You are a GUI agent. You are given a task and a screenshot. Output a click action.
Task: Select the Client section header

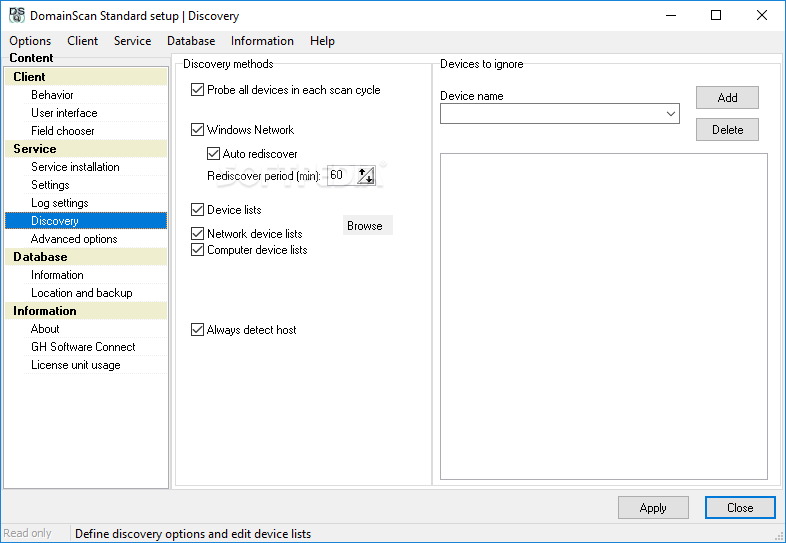tap(86, 77)
